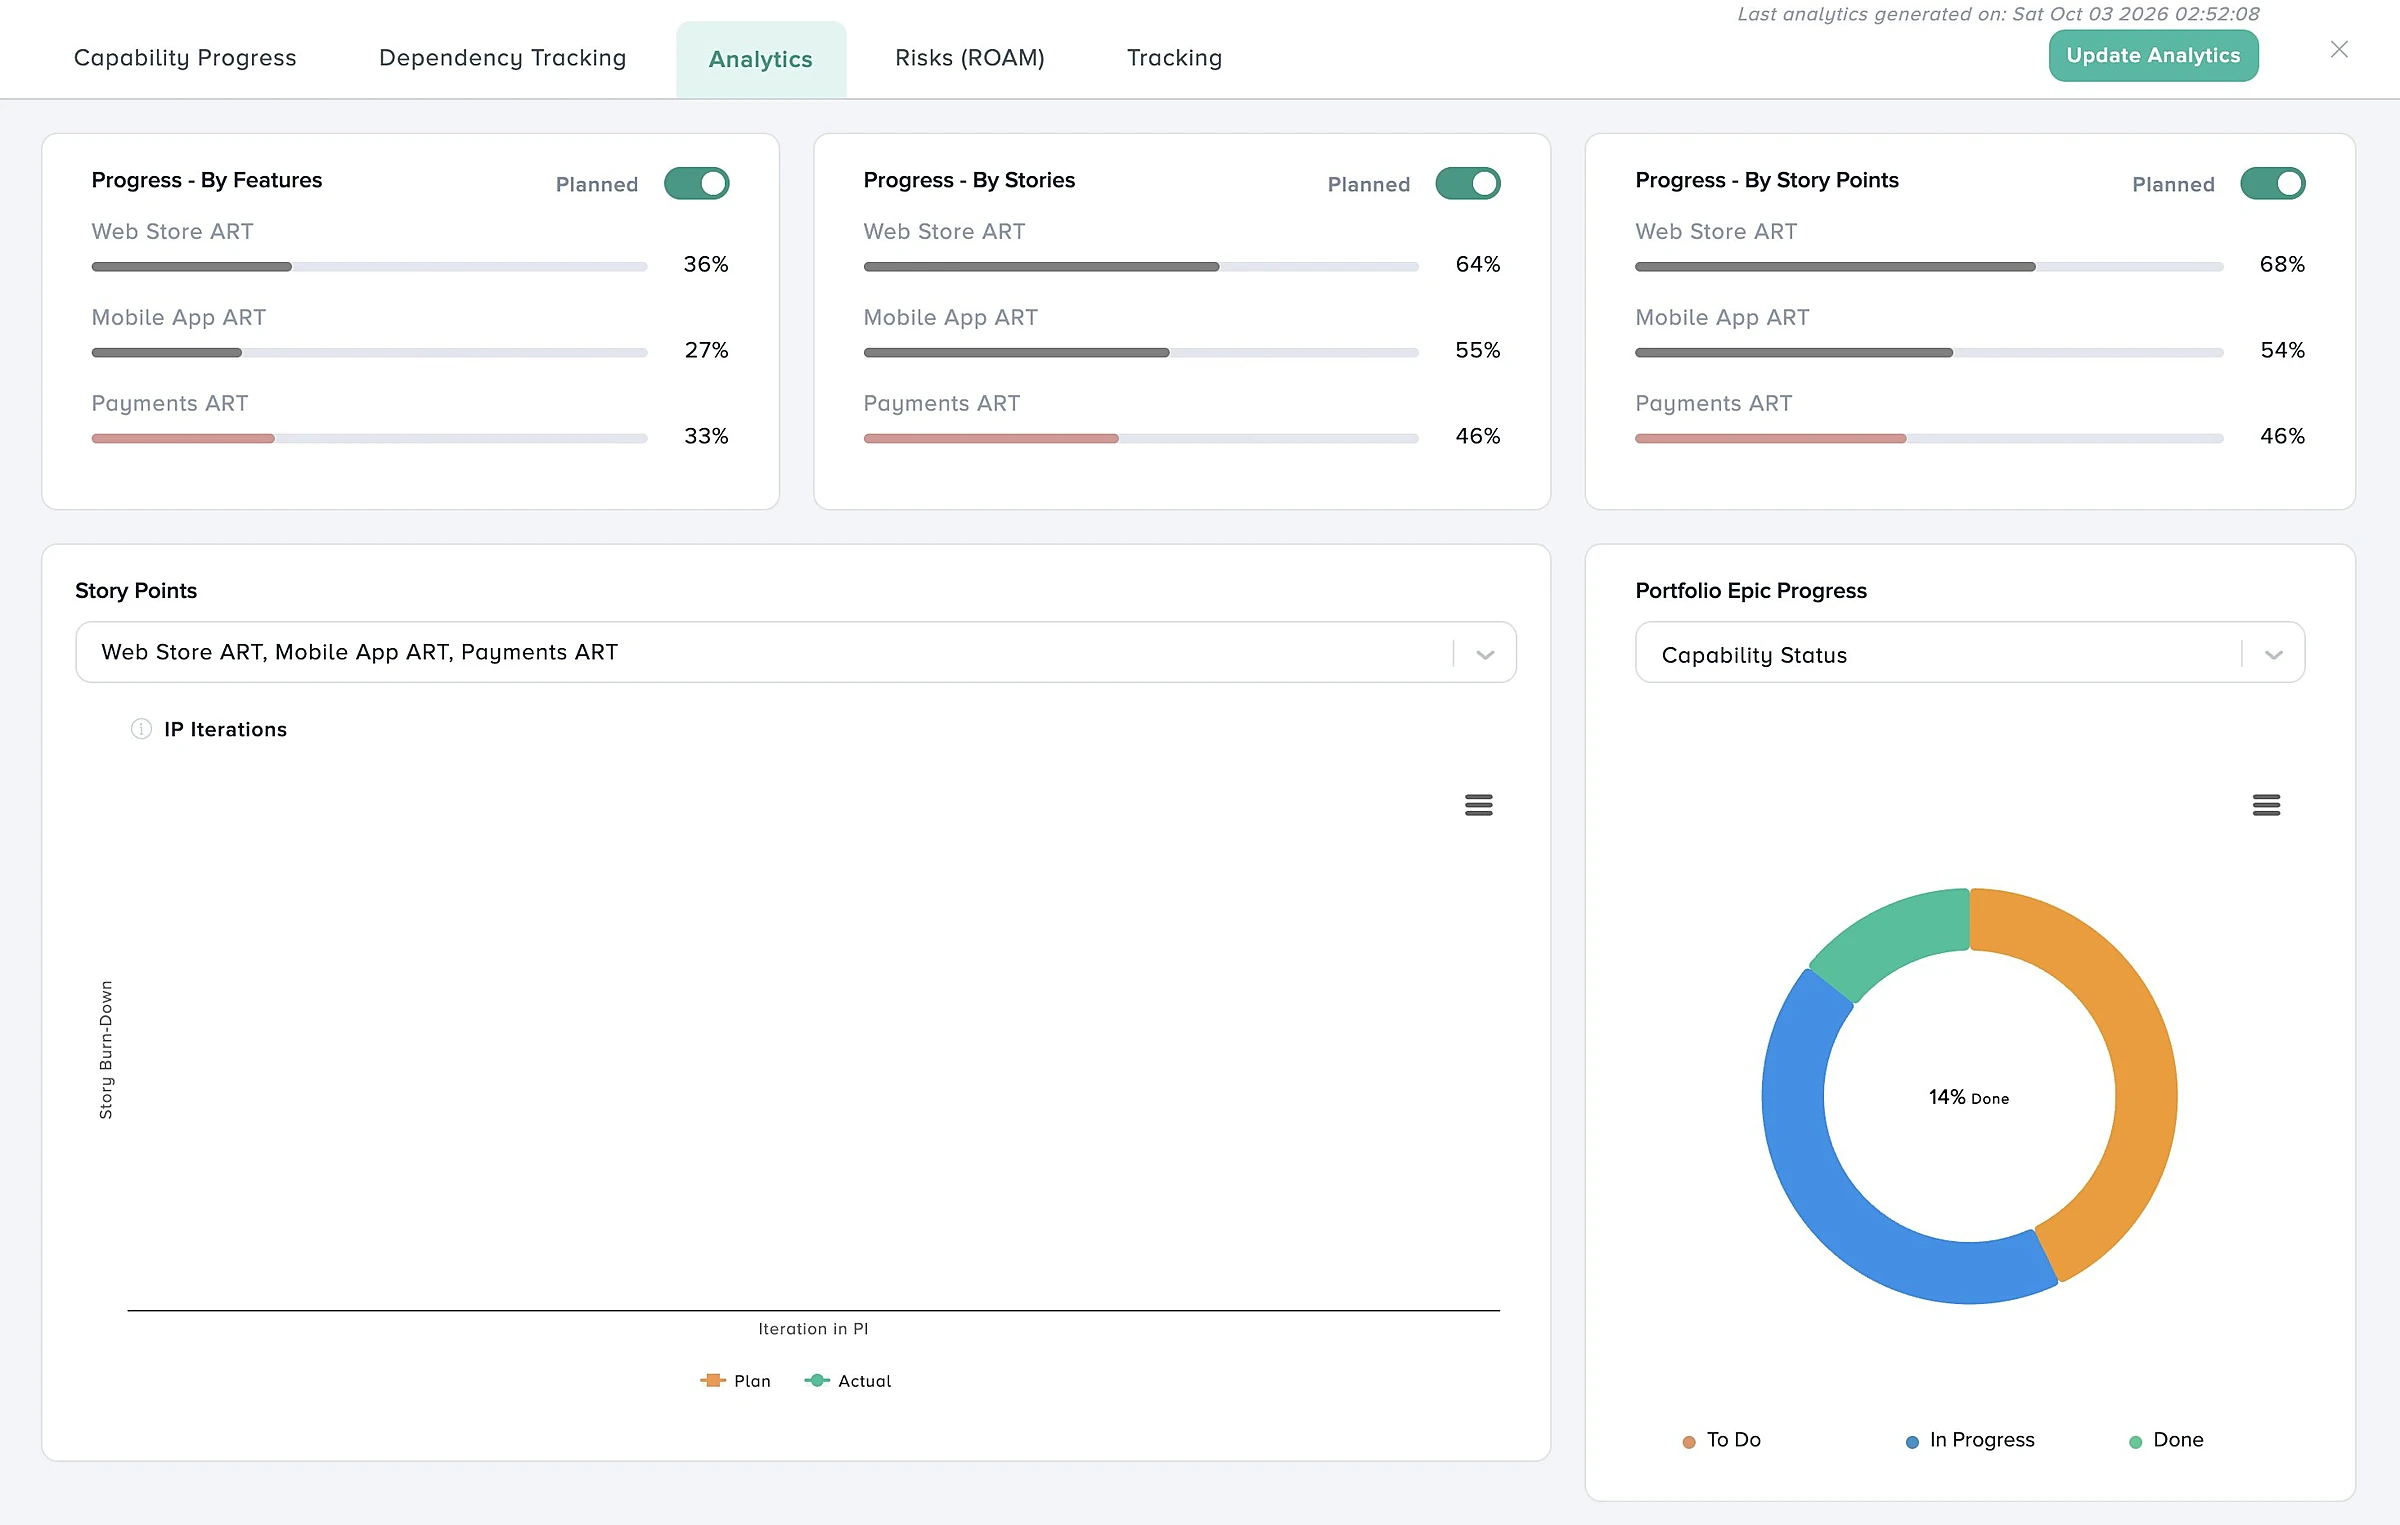Screen dimensions: 2400x1525
Task: Click the To Do legend dot
Action: tap(1689, 1441)
